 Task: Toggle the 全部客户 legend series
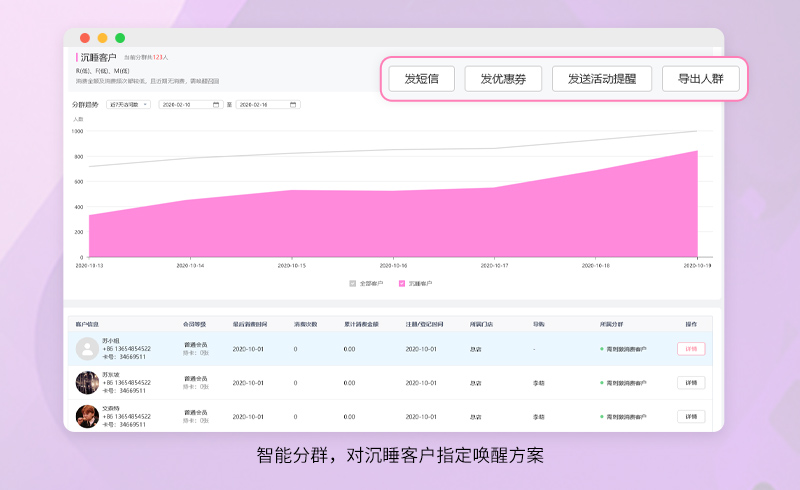point(366,284)
